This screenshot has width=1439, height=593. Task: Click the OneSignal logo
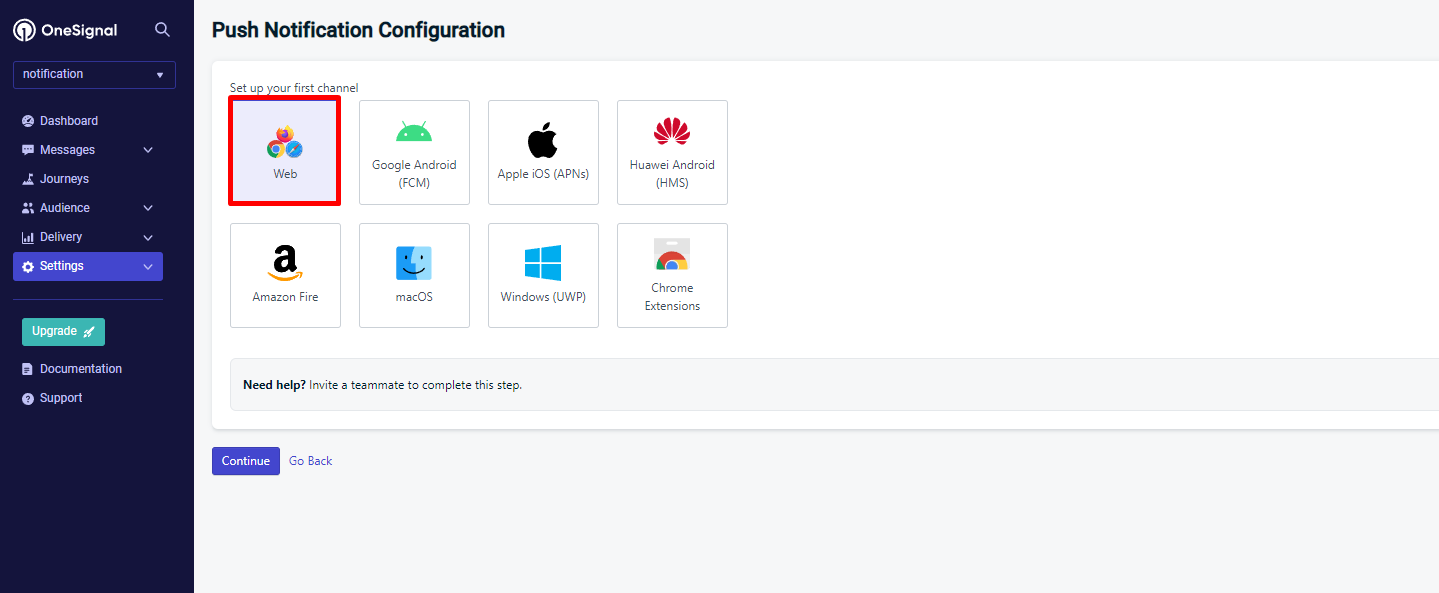(65, 30)
